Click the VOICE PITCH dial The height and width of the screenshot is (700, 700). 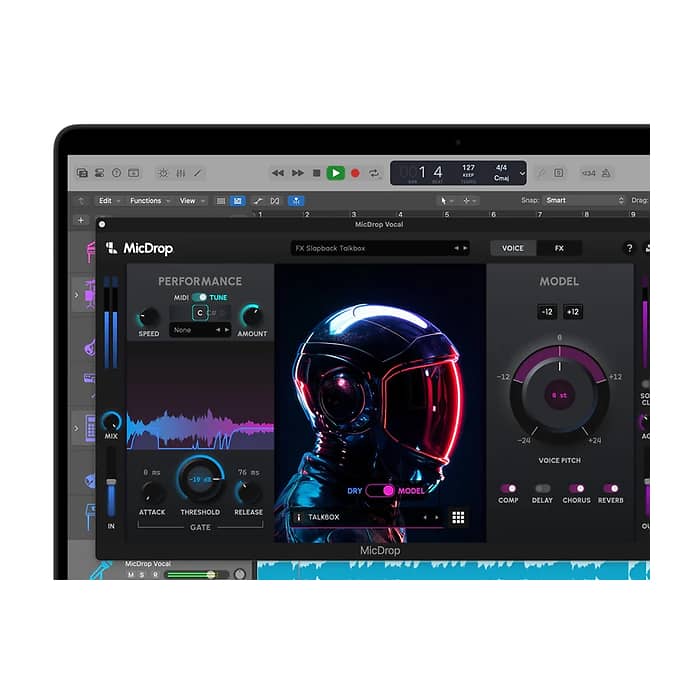(559, 395)
